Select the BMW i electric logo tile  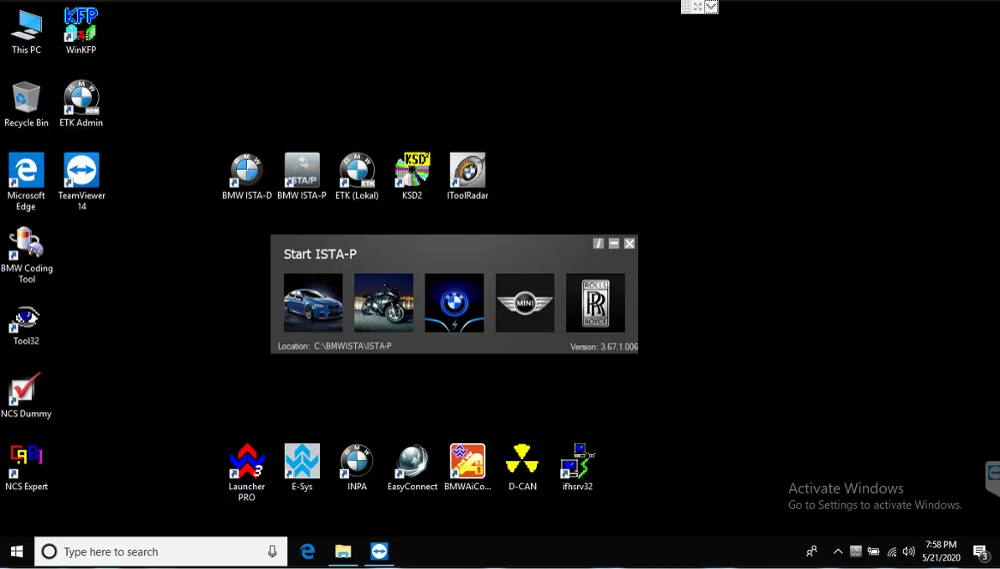(454, 303)
